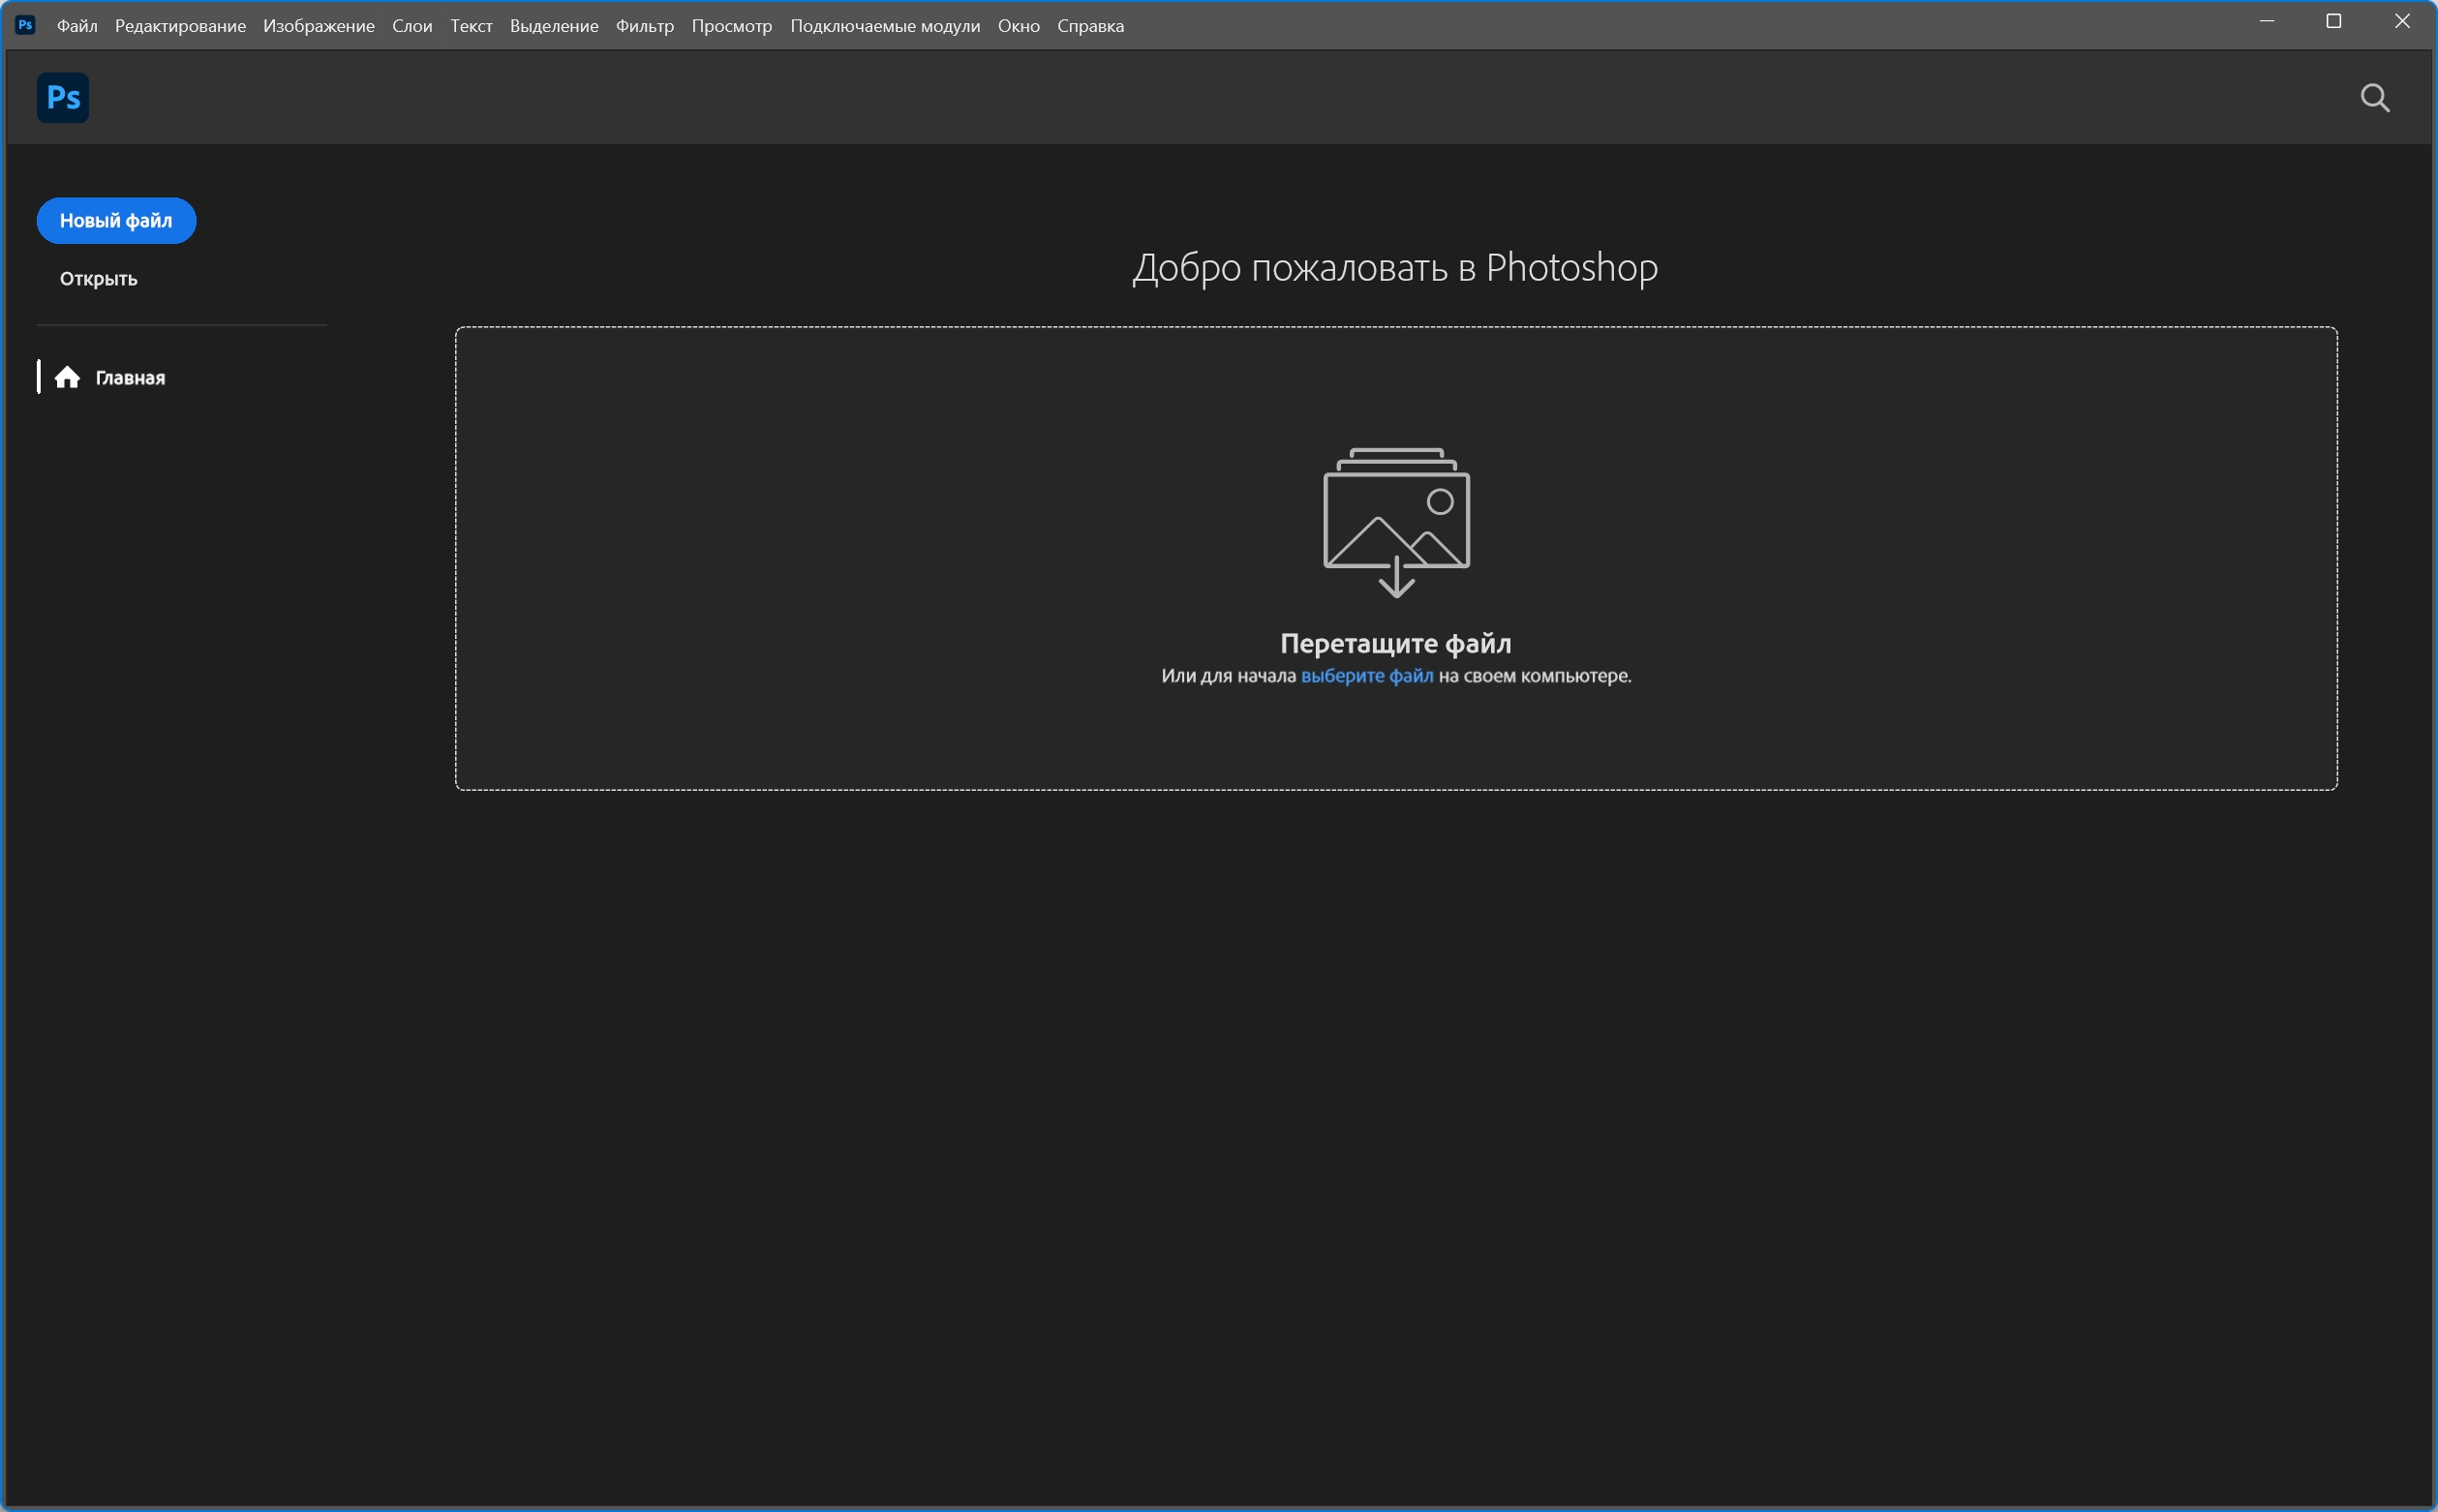Click the small Ps icon in title bar
The width and height of the screenshot is (2438, 1512).
(26, 25)
